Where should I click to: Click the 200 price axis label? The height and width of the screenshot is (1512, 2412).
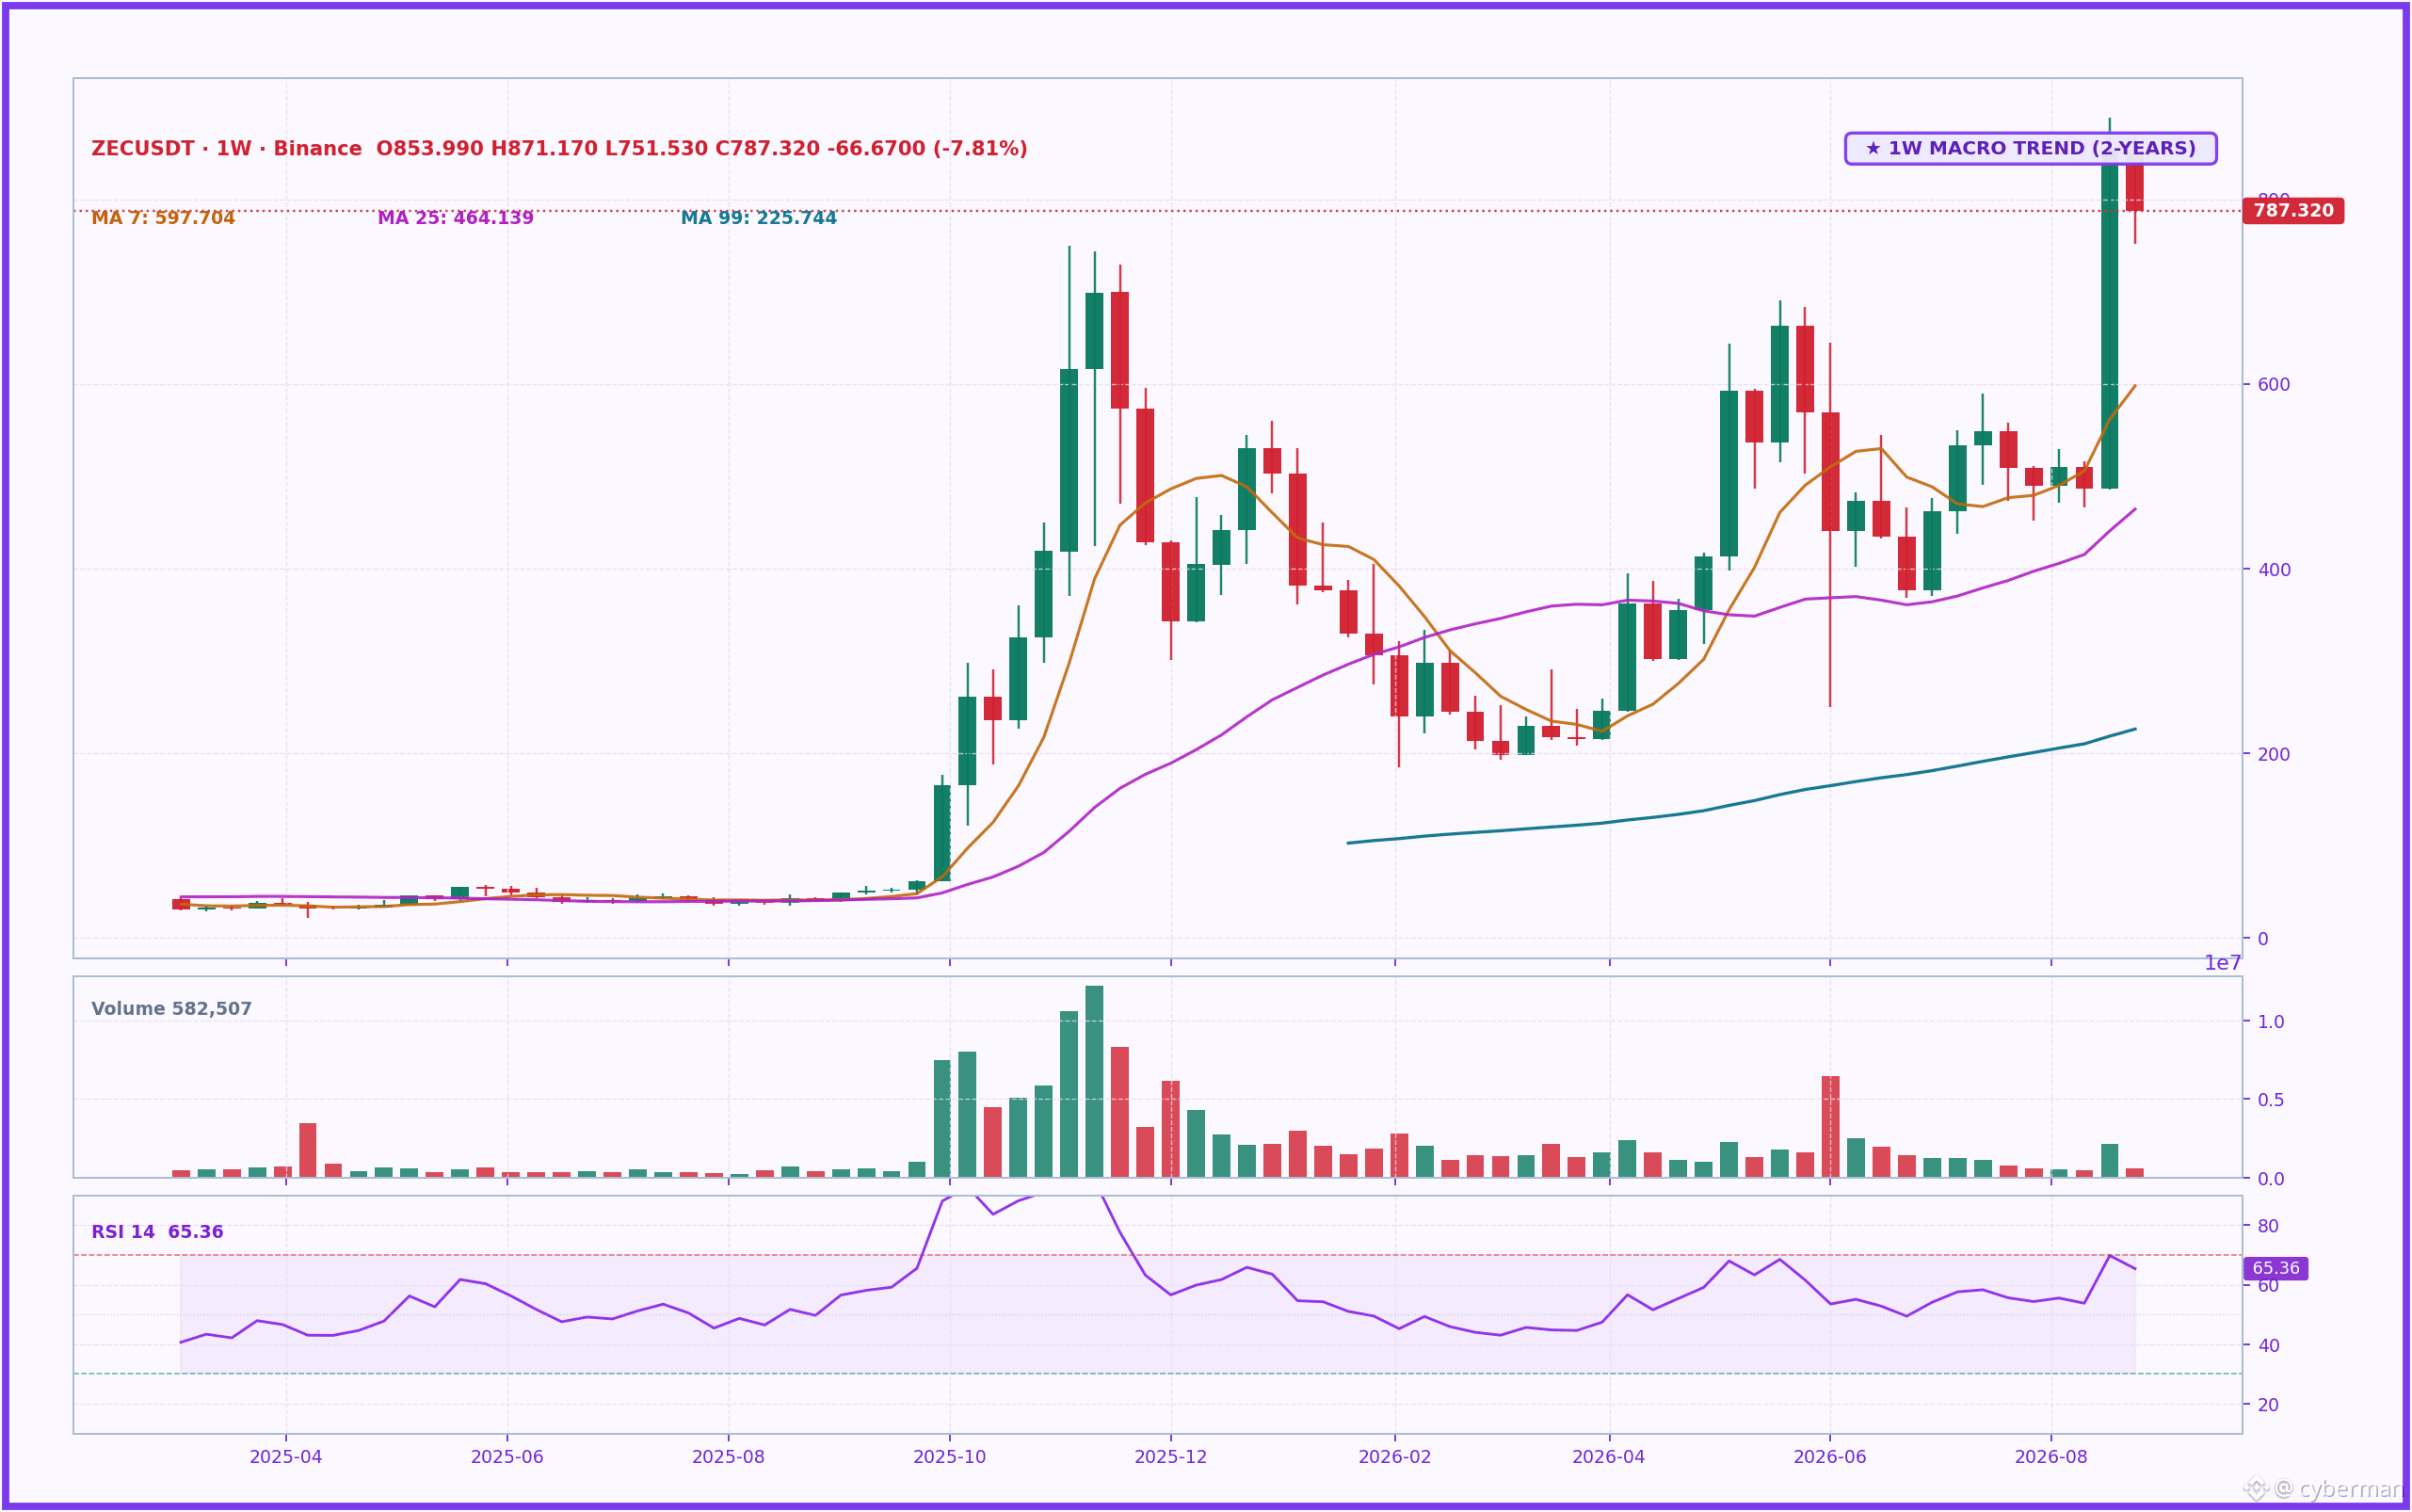2273,754
